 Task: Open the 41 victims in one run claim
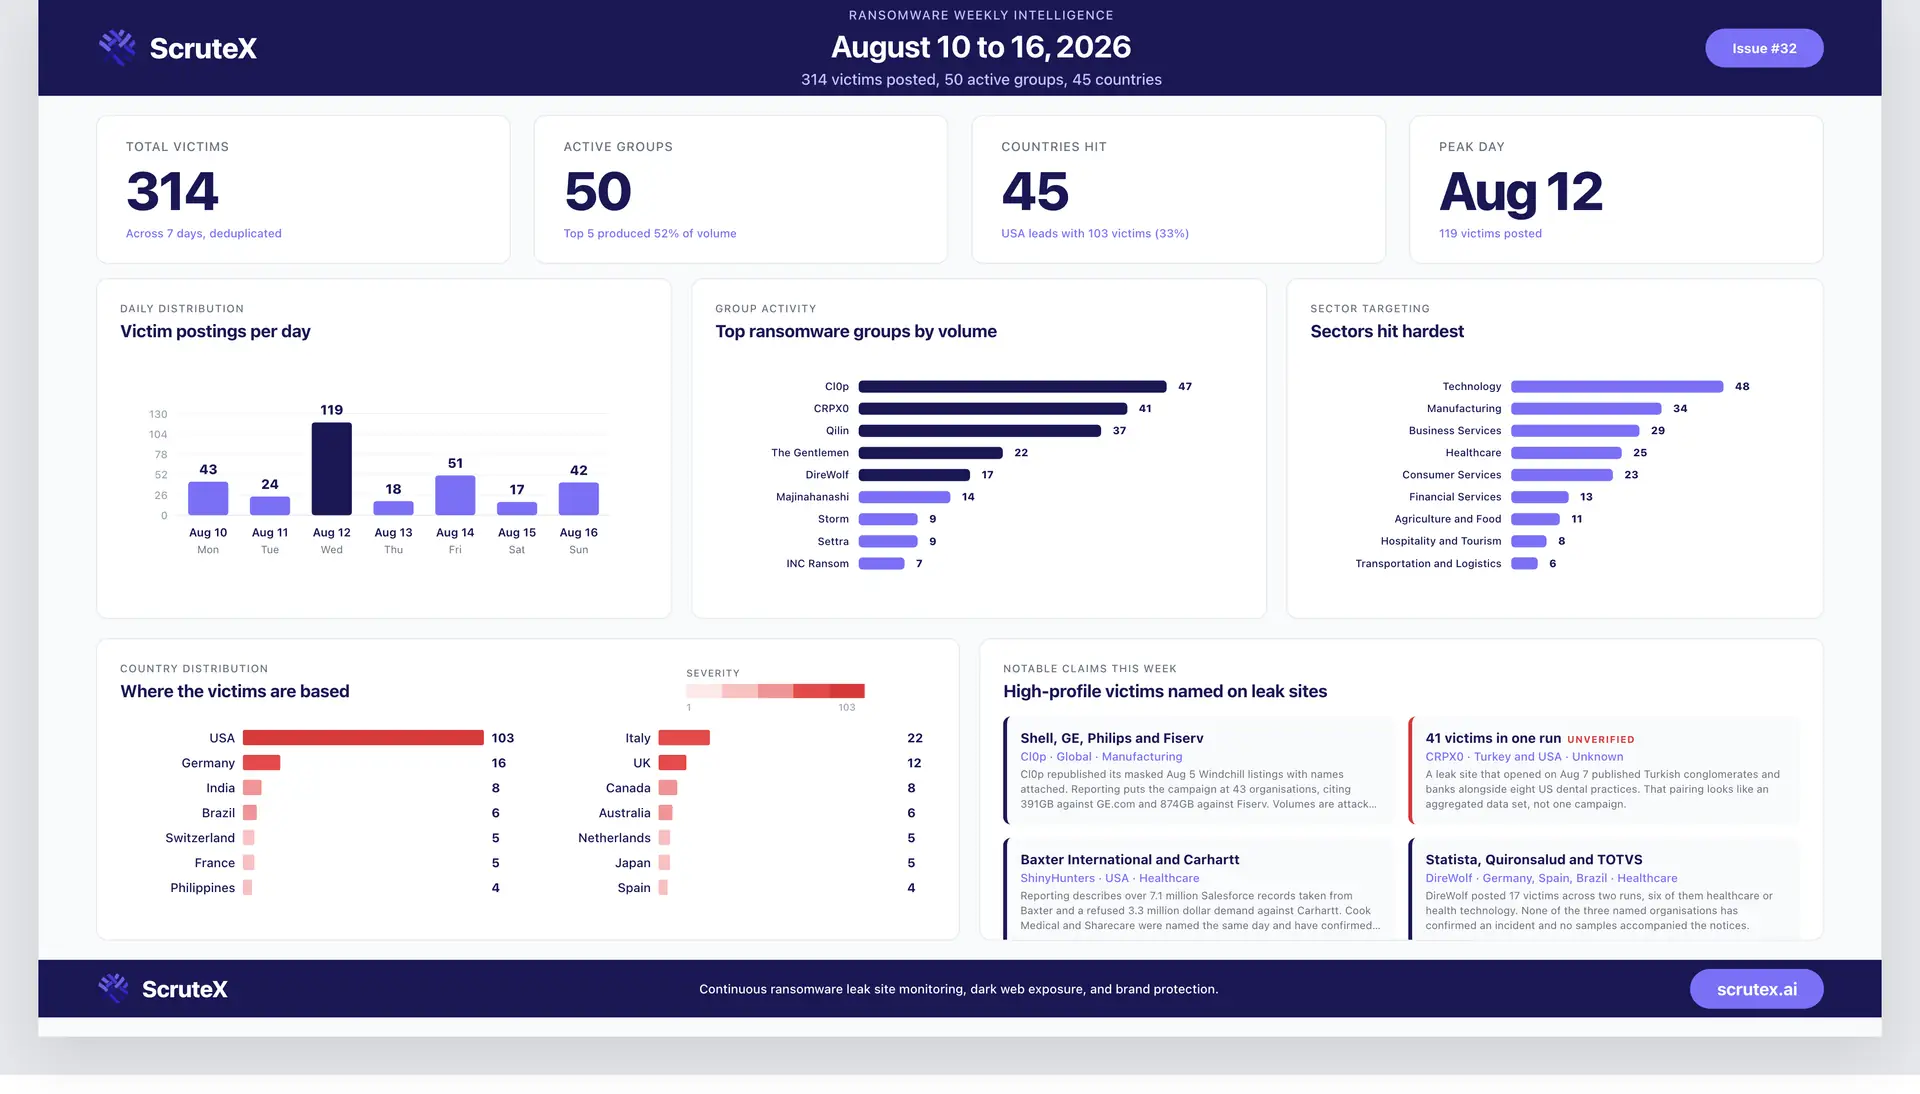1603,770
